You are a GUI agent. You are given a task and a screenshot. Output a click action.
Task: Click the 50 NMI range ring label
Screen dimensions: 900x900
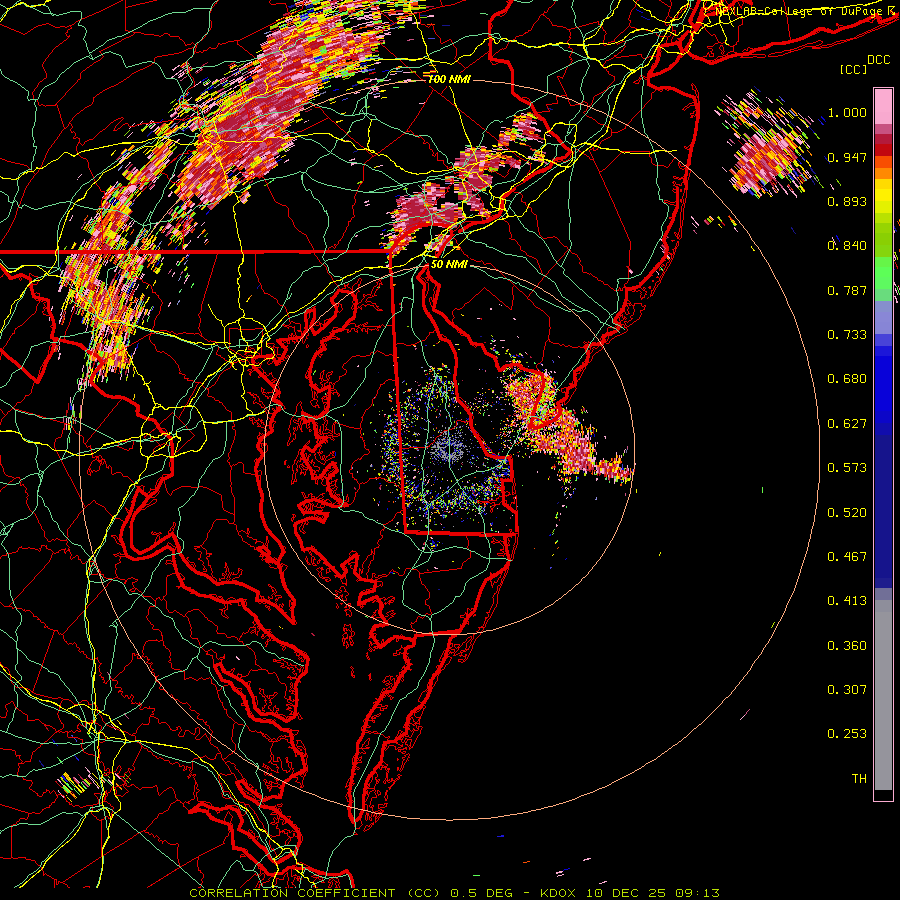tap(449, 265)
